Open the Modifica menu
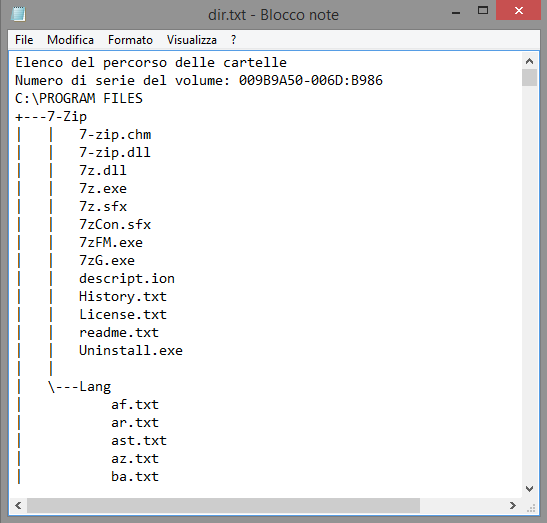The width and height of the screenshot is (547, 523). pyautogui.click(x=70, y=40)
